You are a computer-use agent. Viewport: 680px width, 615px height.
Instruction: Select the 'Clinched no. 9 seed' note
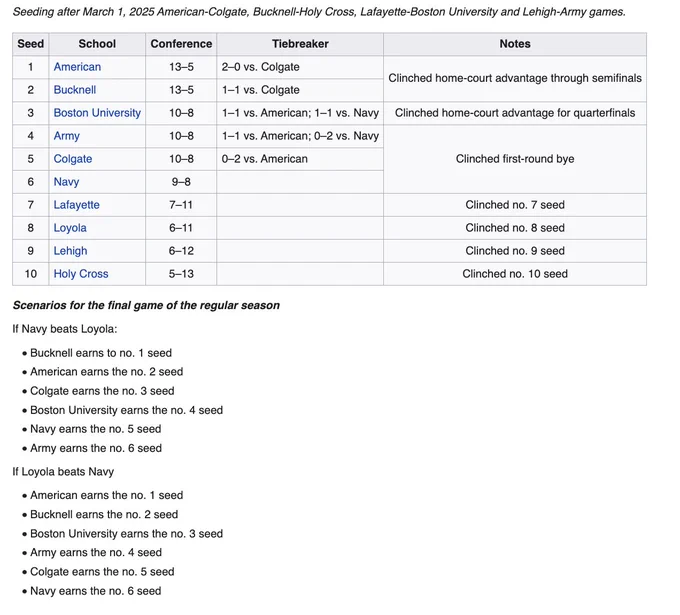tap(515, 251)
